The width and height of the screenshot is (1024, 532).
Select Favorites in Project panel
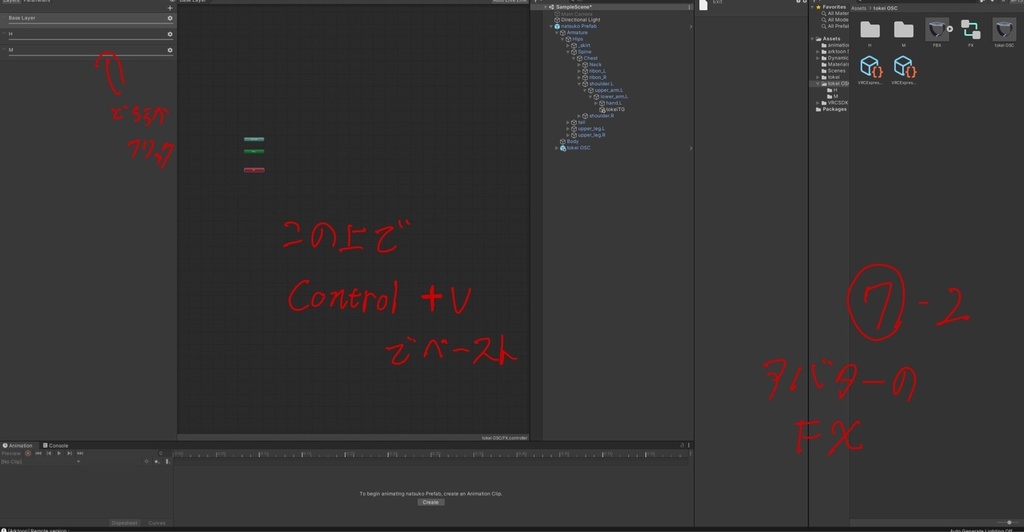point(834,7)
